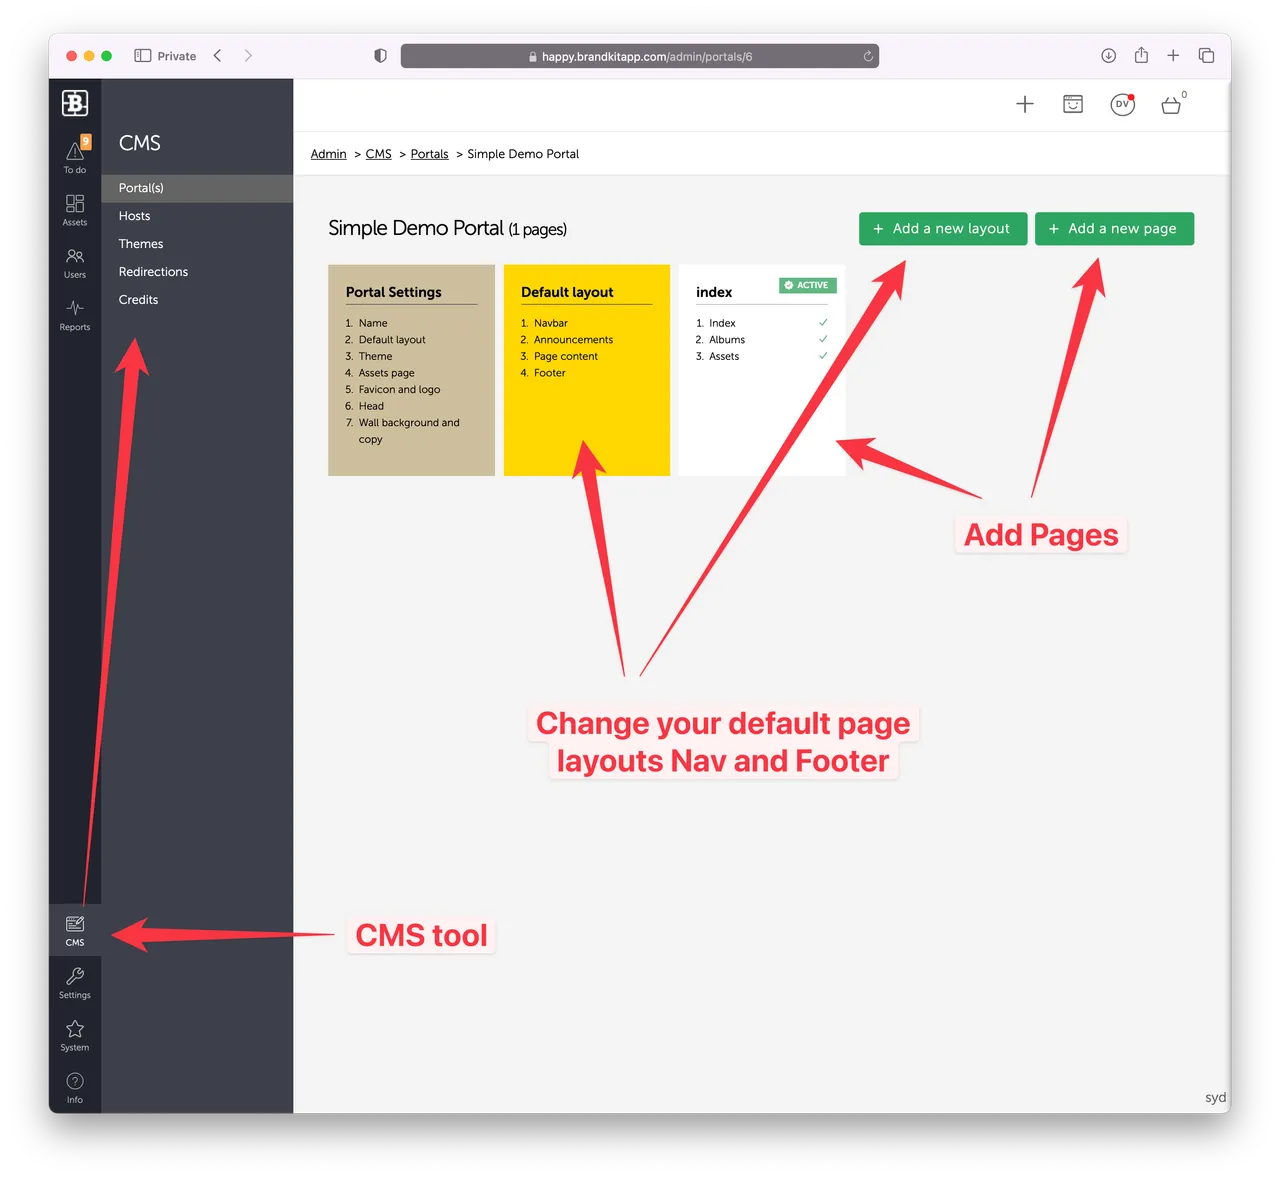Select Themes in the CMS menu
Image resolution: width=1280 pixels, height=1178 pixels.
coord(140,243)
